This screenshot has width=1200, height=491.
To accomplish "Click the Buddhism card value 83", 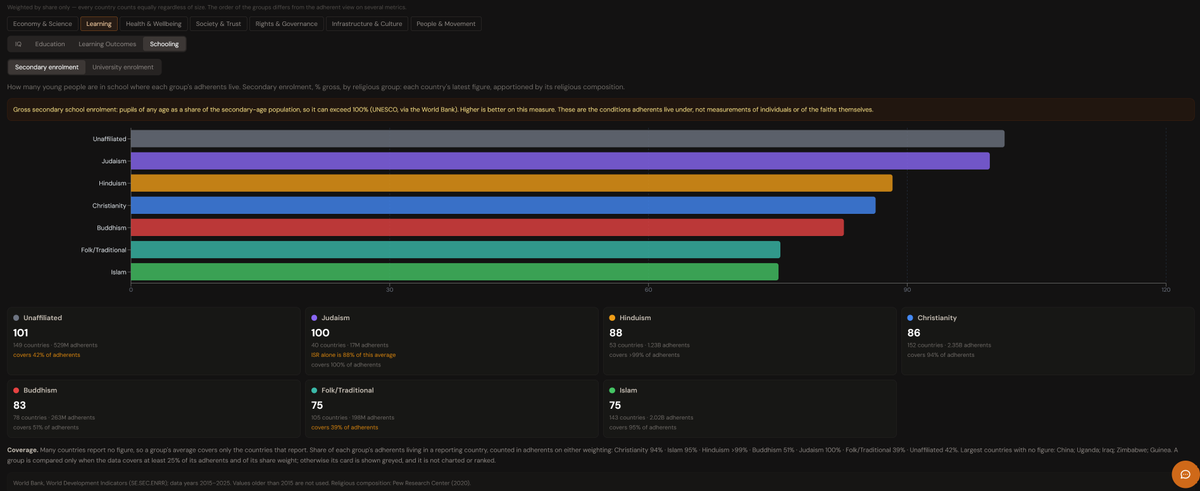I will [19, 405].
